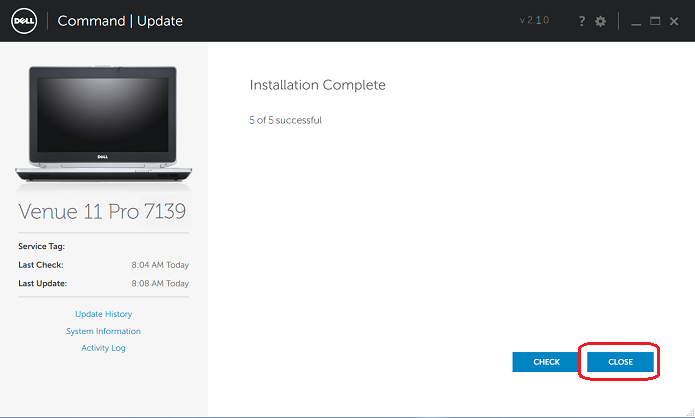Screen dimensions: 695x418
Task: Click the Installation Complete heading
Action: coord(317,85)
